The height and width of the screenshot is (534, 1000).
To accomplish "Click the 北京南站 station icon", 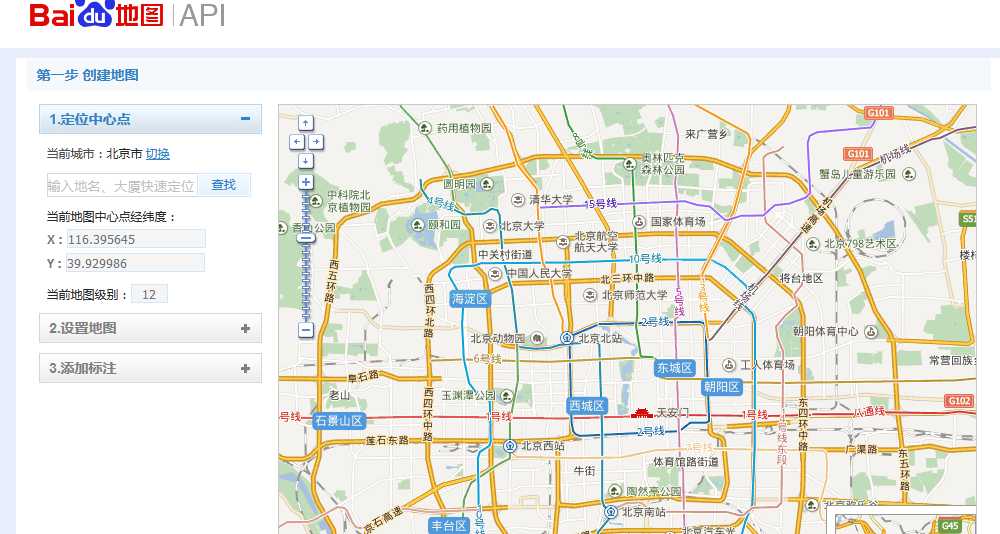I will click(610, 512).
